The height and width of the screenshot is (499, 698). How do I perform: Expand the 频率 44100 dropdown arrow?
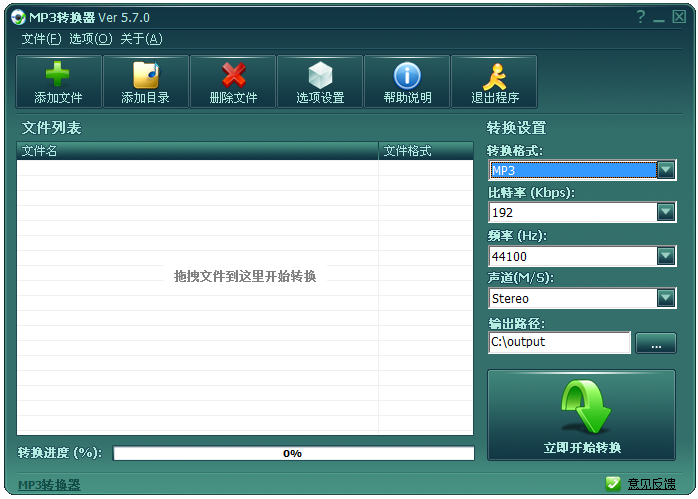point(666,256)
